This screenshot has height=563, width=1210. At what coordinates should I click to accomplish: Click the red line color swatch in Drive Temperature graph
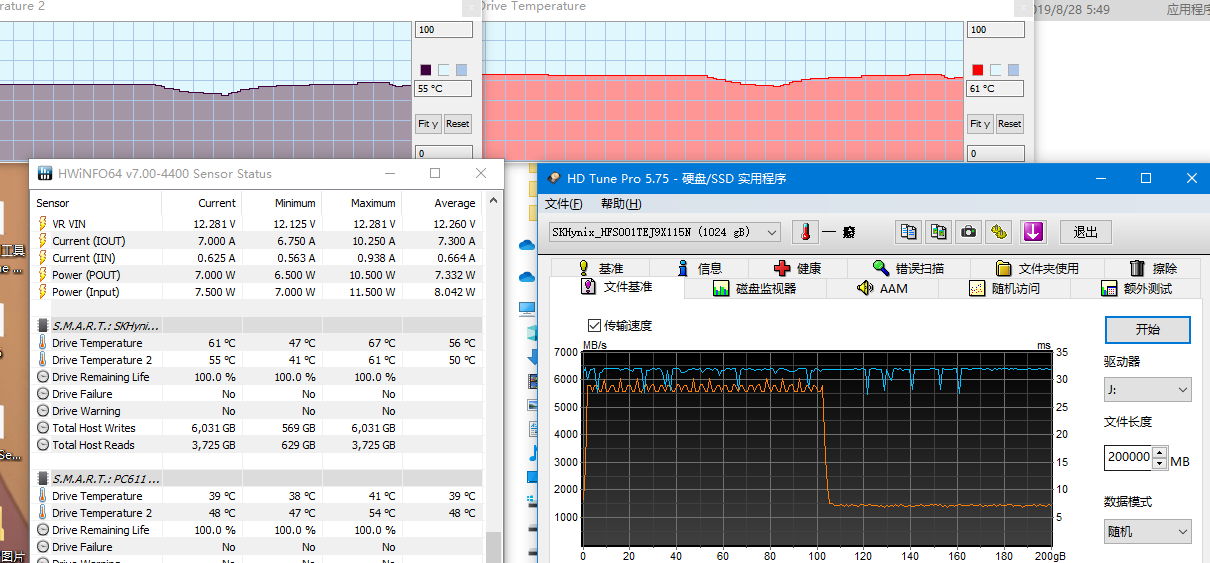pyautogui.click(x=978, y=70)
